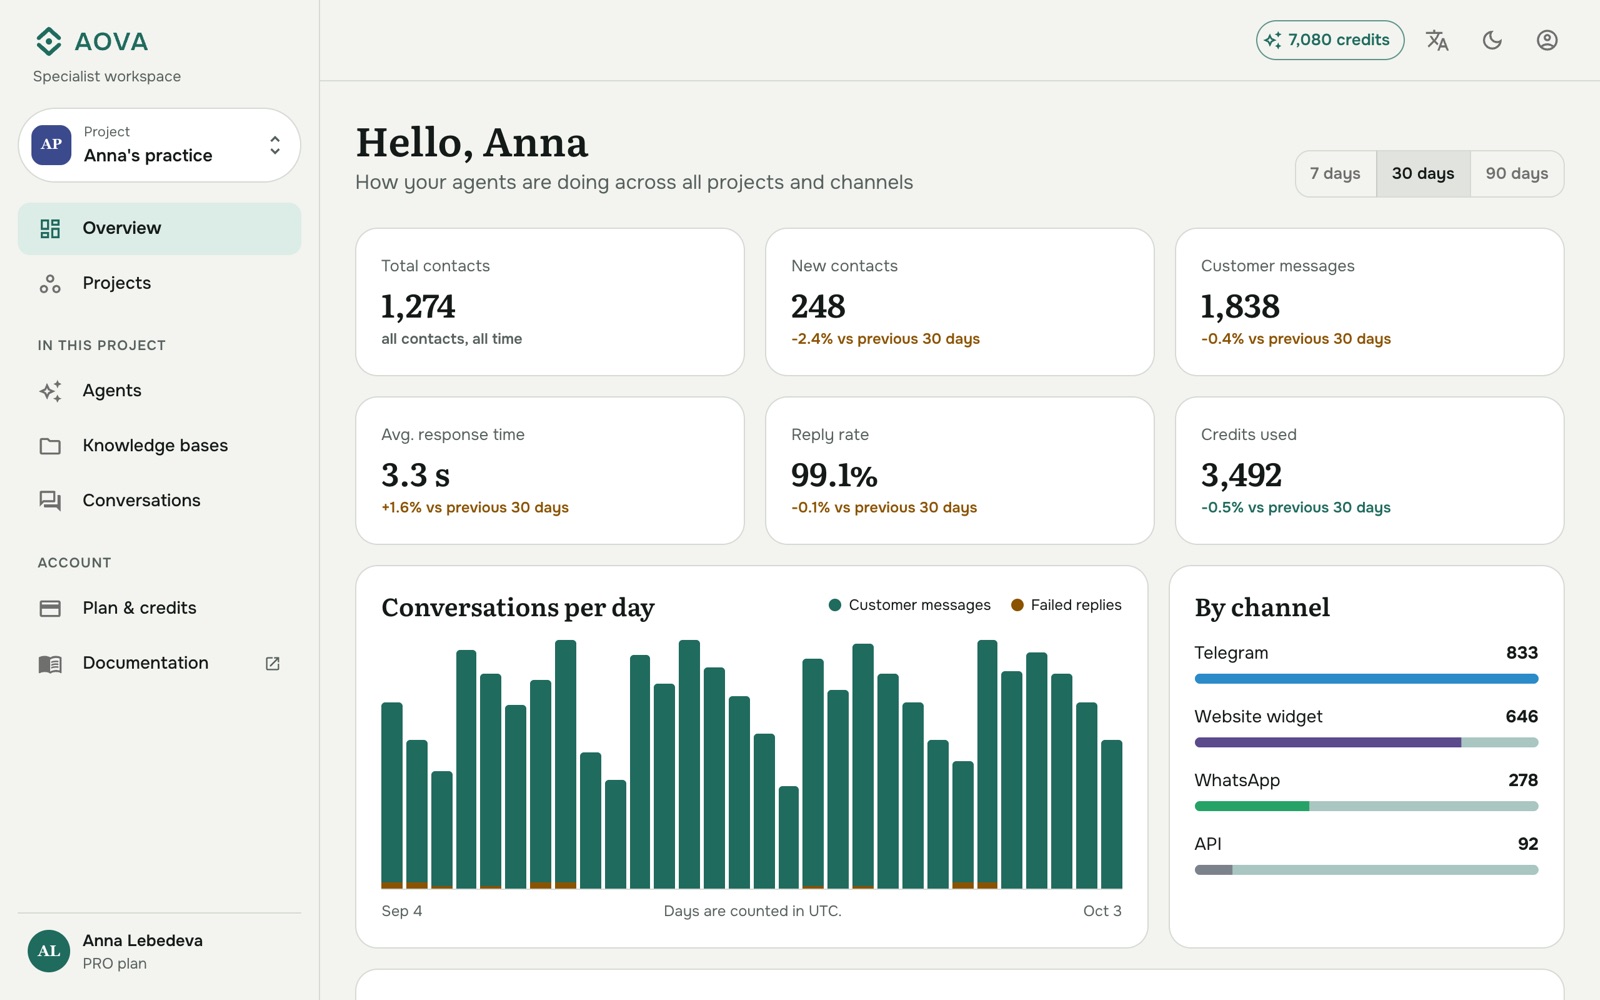Click the Plan & credits card icon
This screenshot has width=1600, height=1000.
tap(50, 608)
